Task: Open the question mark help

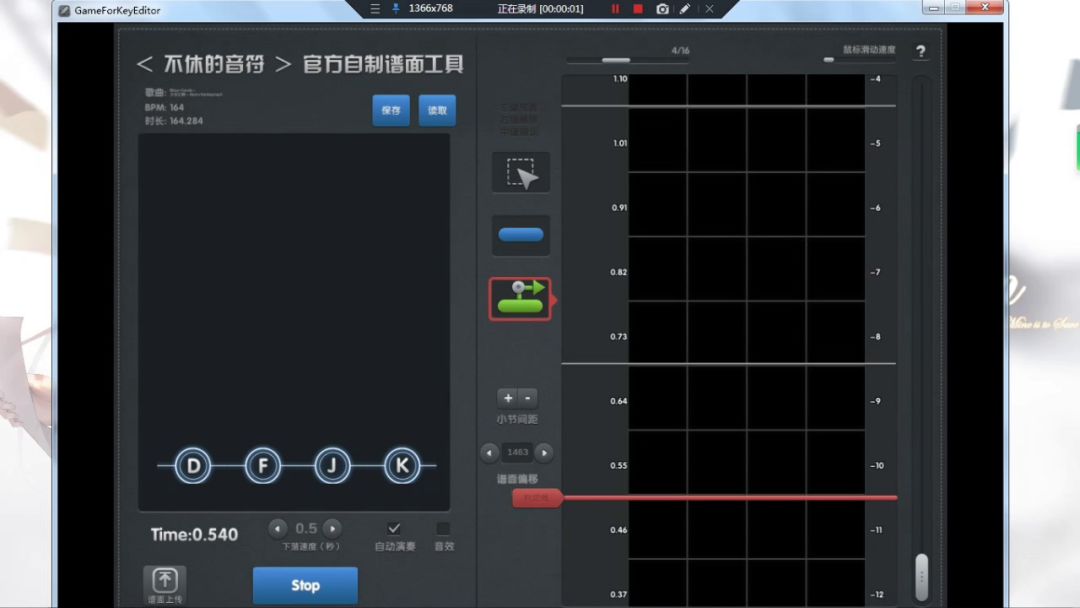Action: pos(920,52)
